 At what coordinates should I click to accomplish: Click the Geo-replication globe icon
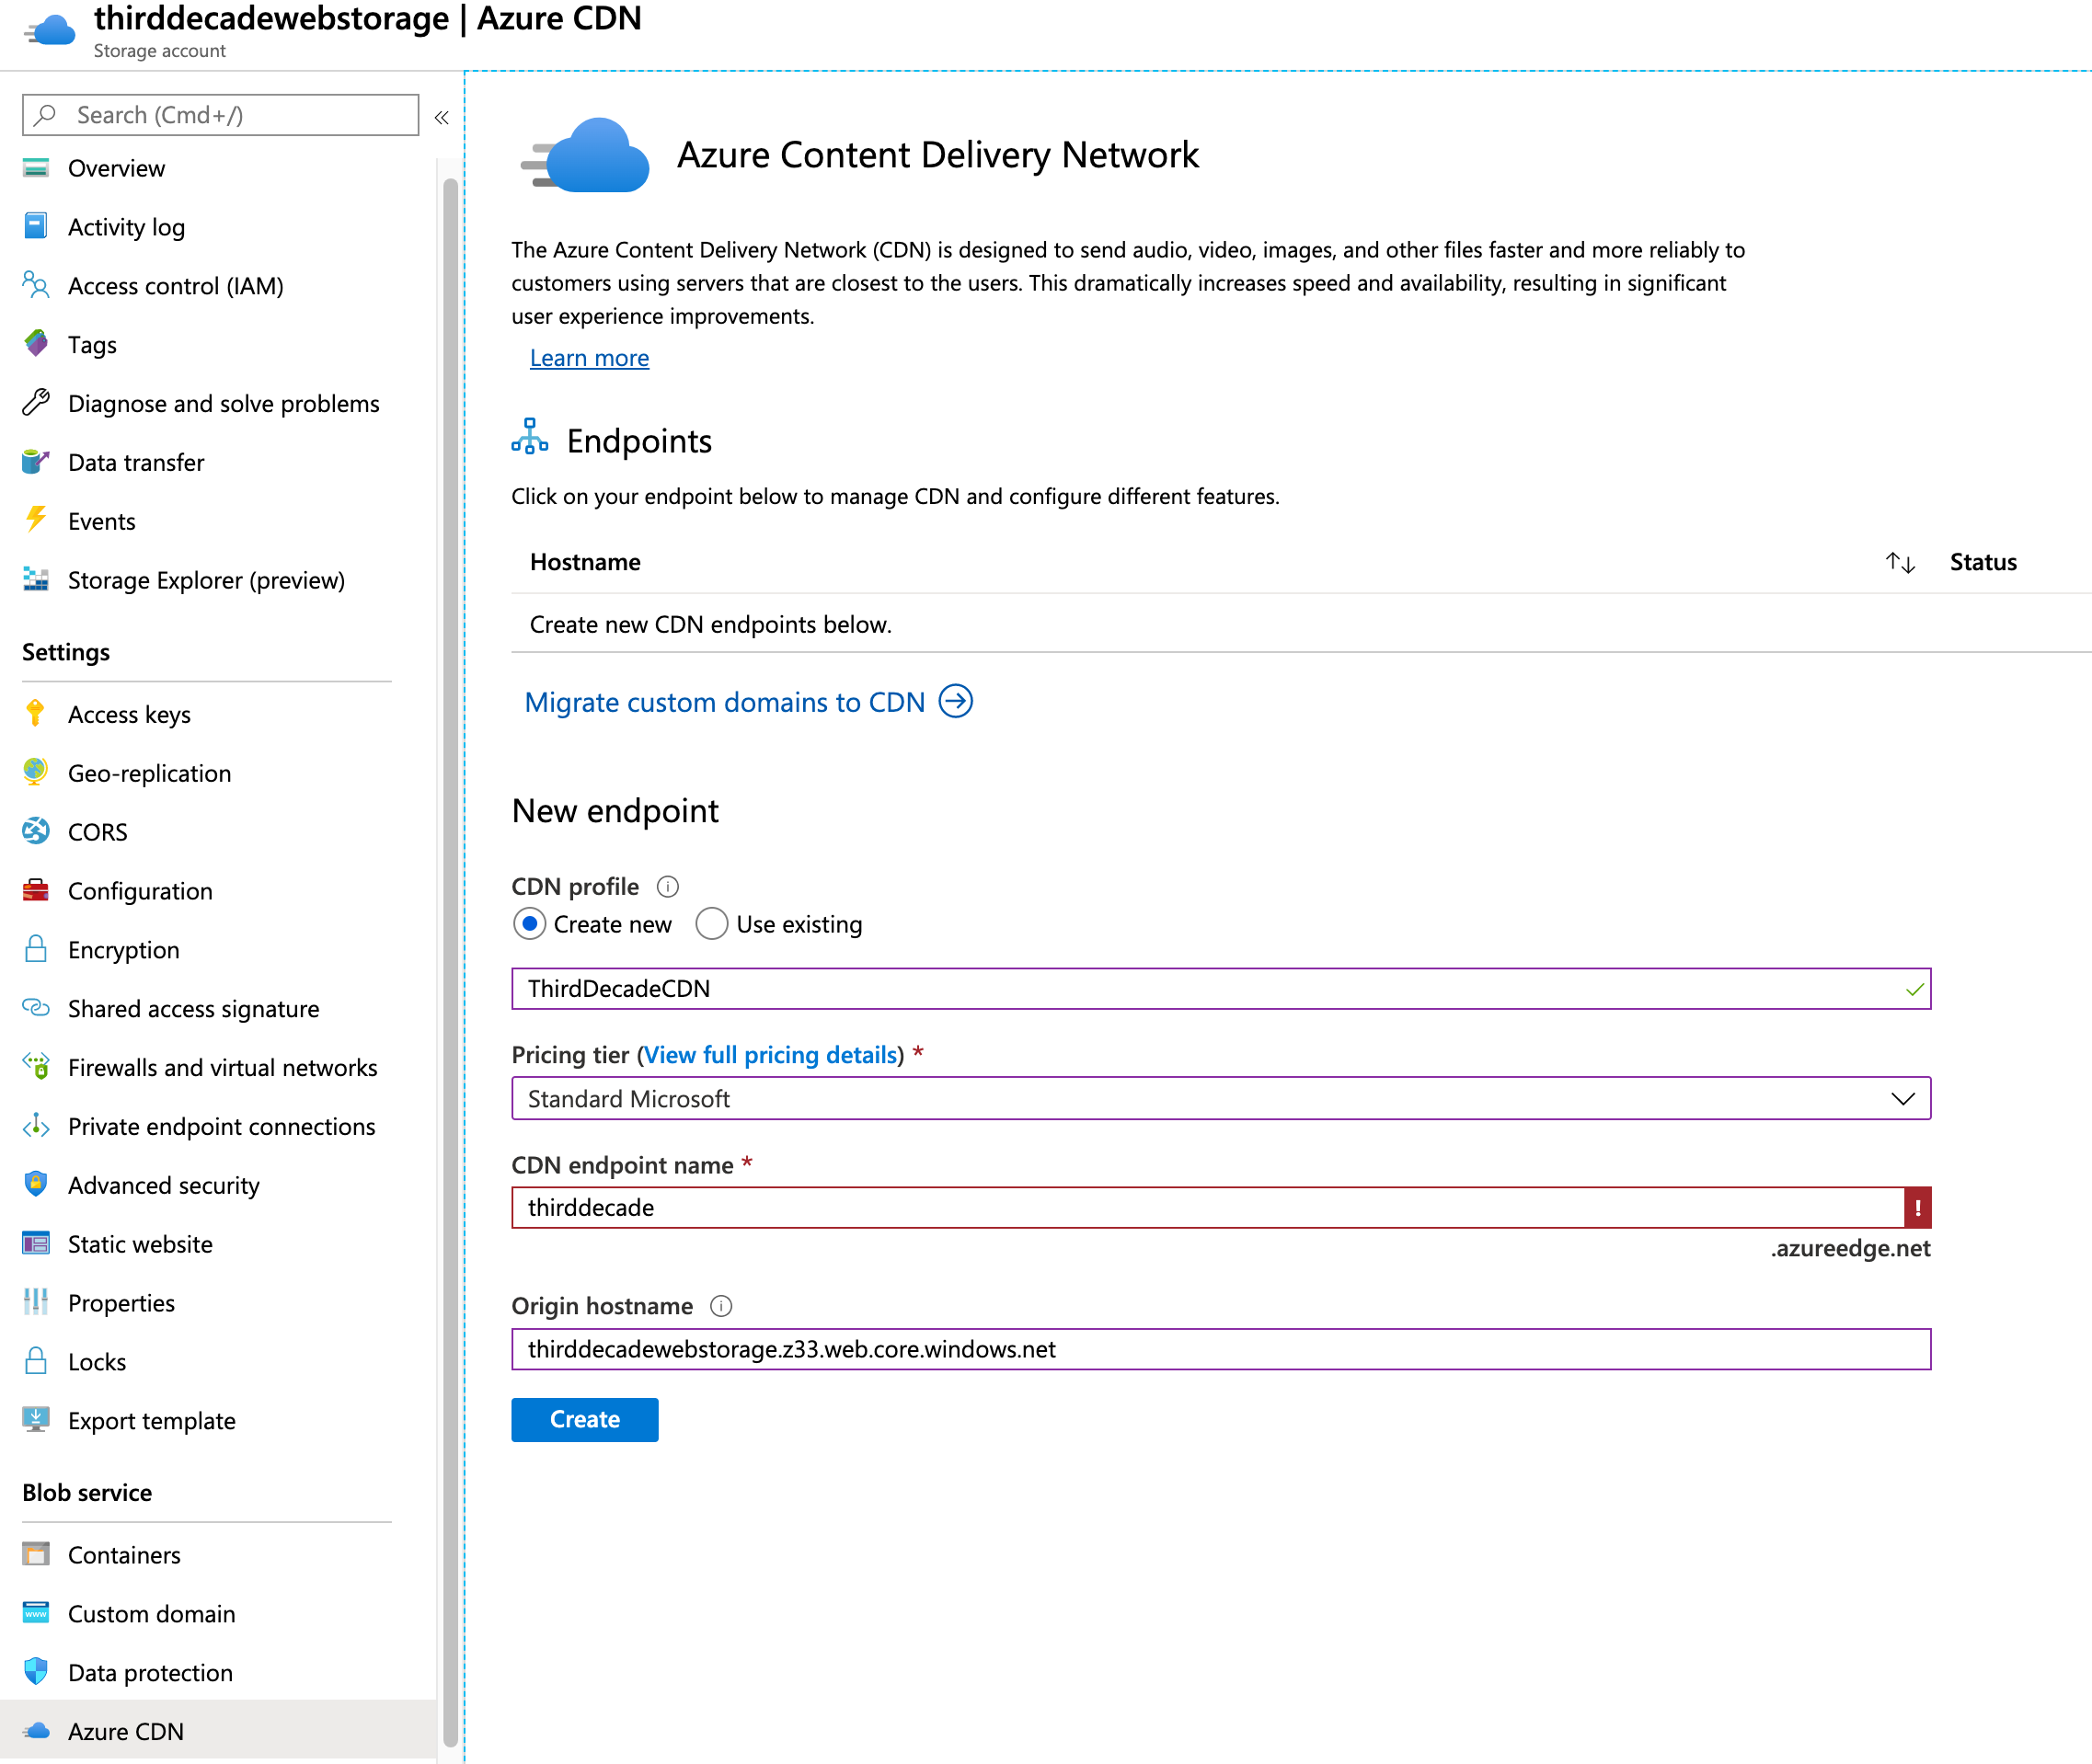36,772
